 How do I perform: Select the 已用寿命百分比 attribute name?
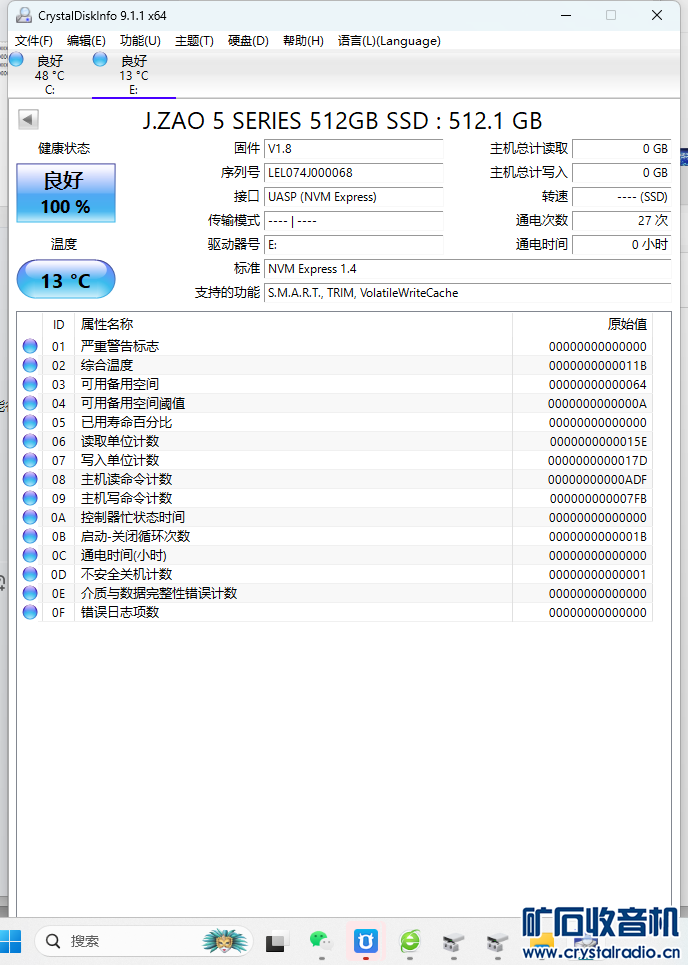point(127,422)
